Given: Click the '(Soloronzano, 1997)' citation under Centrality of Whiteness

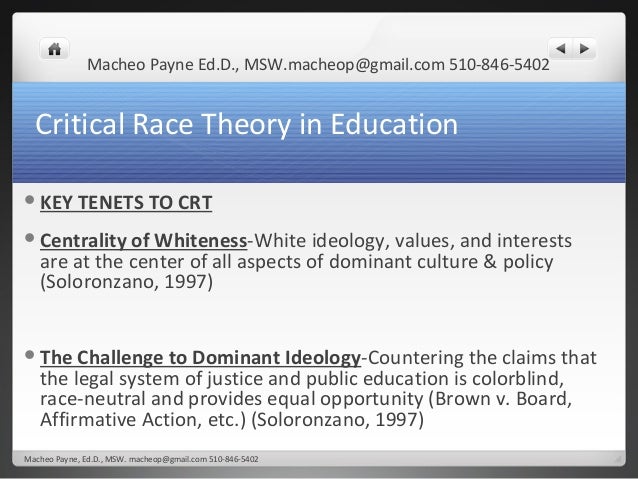Looking at the screenshot, I should 127,282.
